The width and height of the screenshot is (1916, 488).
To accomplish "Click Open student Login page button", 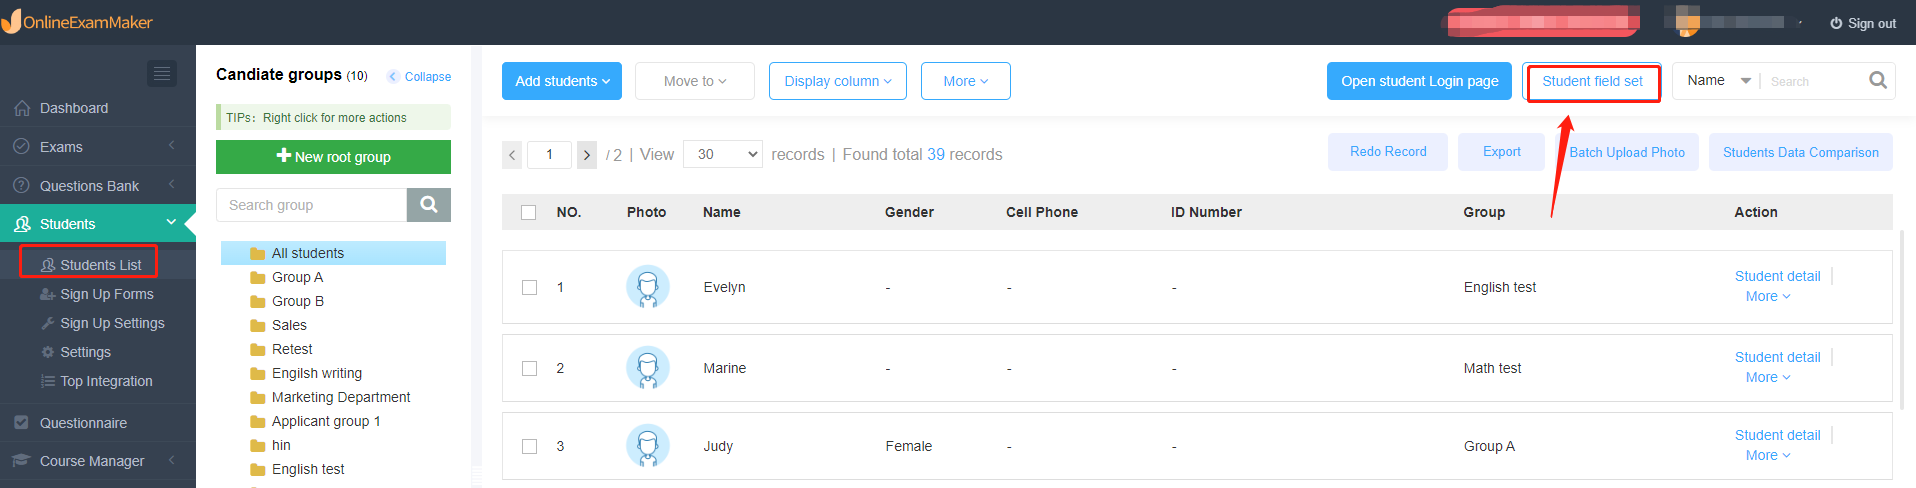I will click(x=1420, y=81).
